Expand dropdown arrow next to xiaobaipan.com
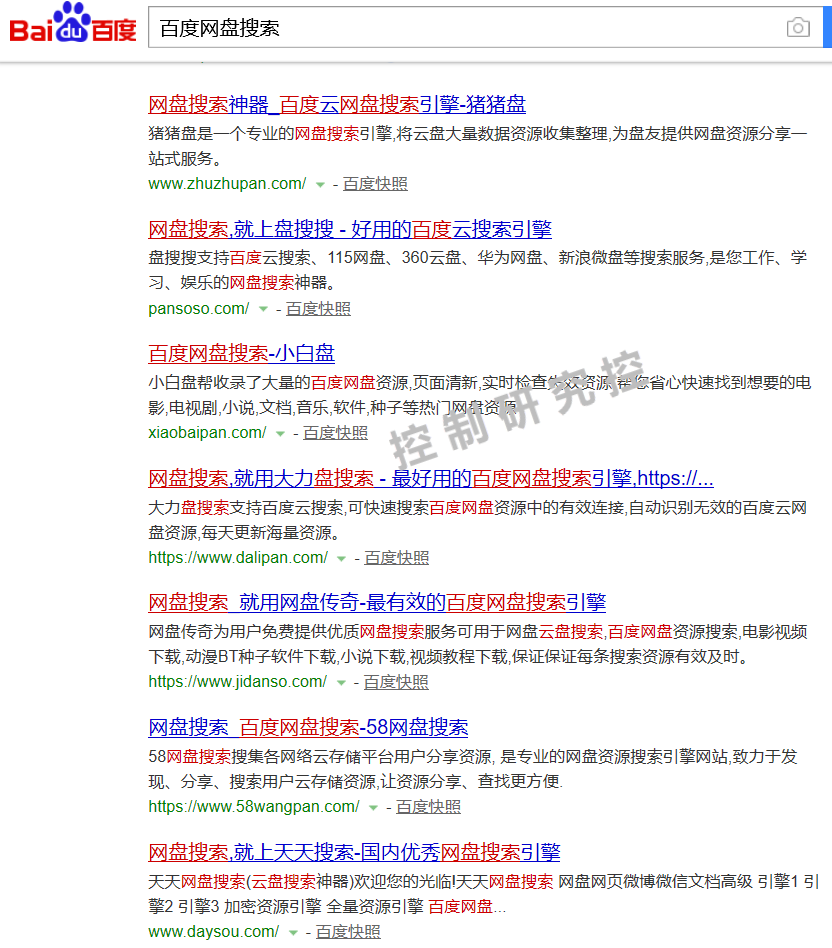832x948 pixels. tap(280, 434)
